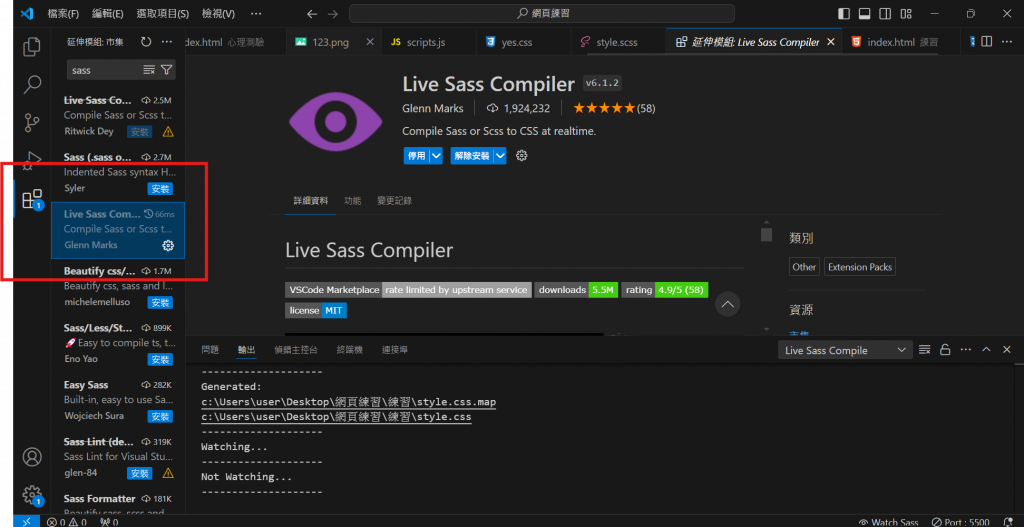
Task: Open the style.css.map path link in output
Action: click(x=349, y=402)
